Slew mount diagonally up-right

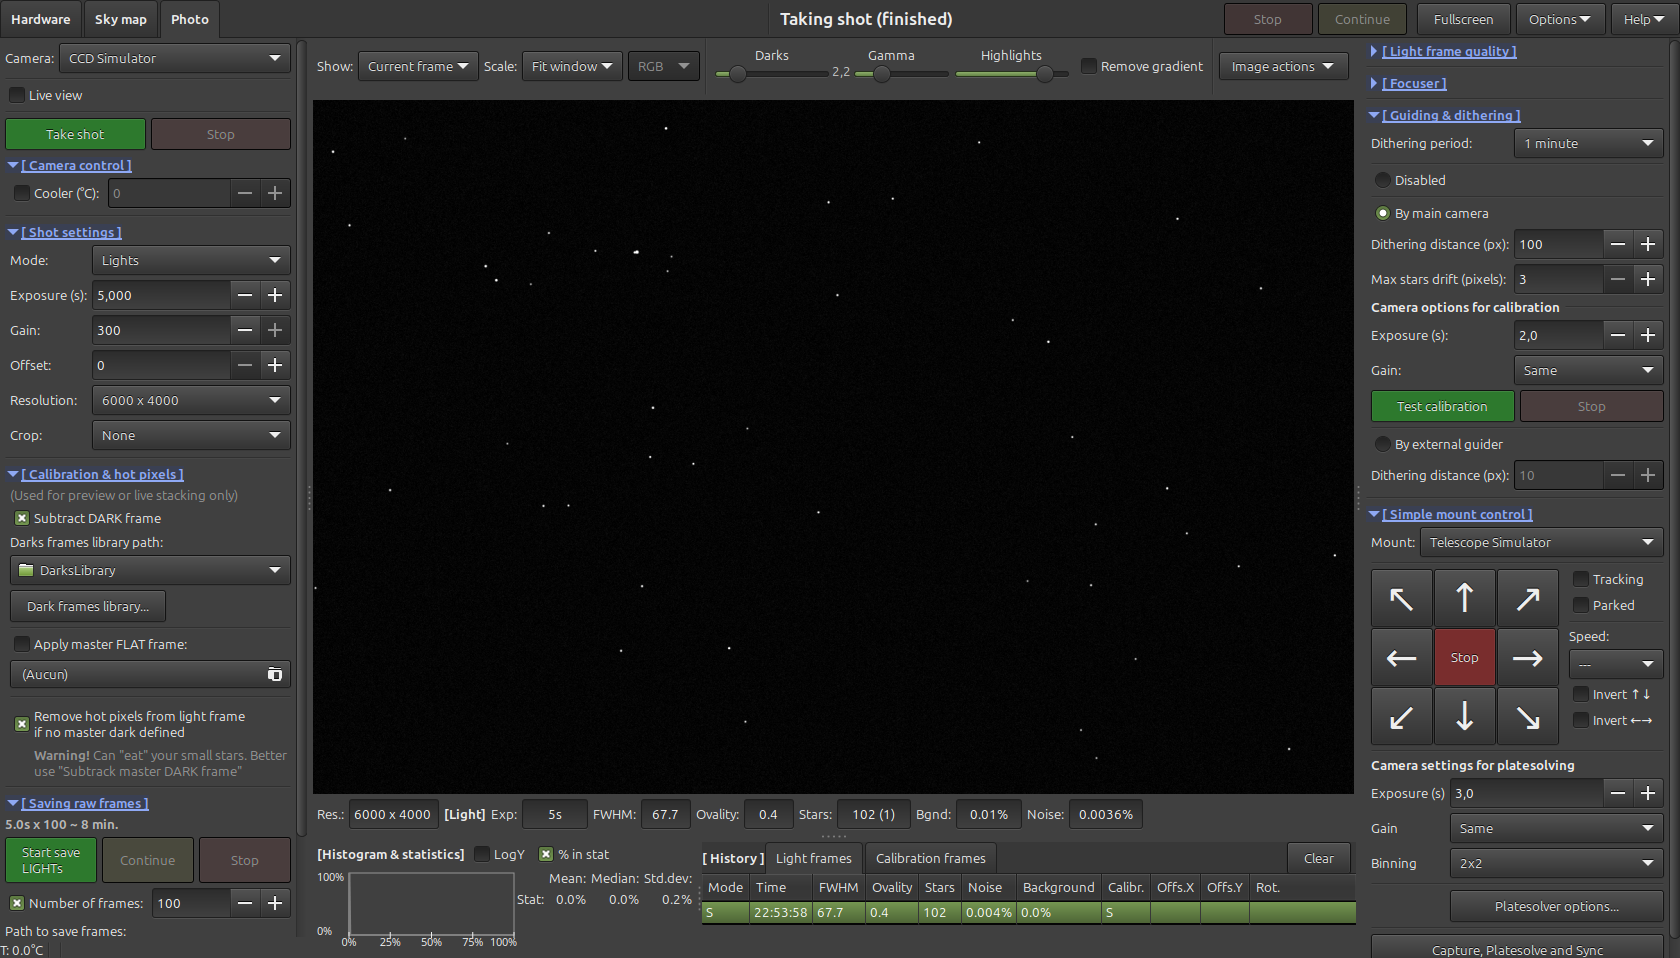tap(1527, 598)
